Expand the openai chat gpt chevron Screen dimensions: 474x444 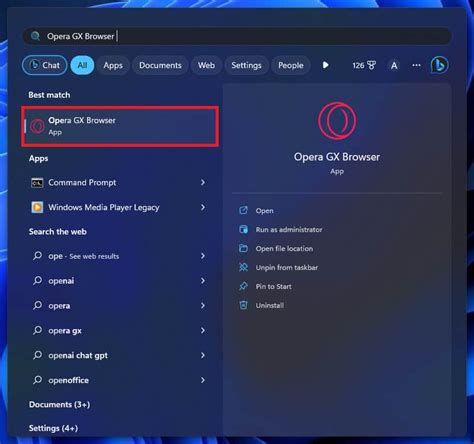tap(203, 355)
